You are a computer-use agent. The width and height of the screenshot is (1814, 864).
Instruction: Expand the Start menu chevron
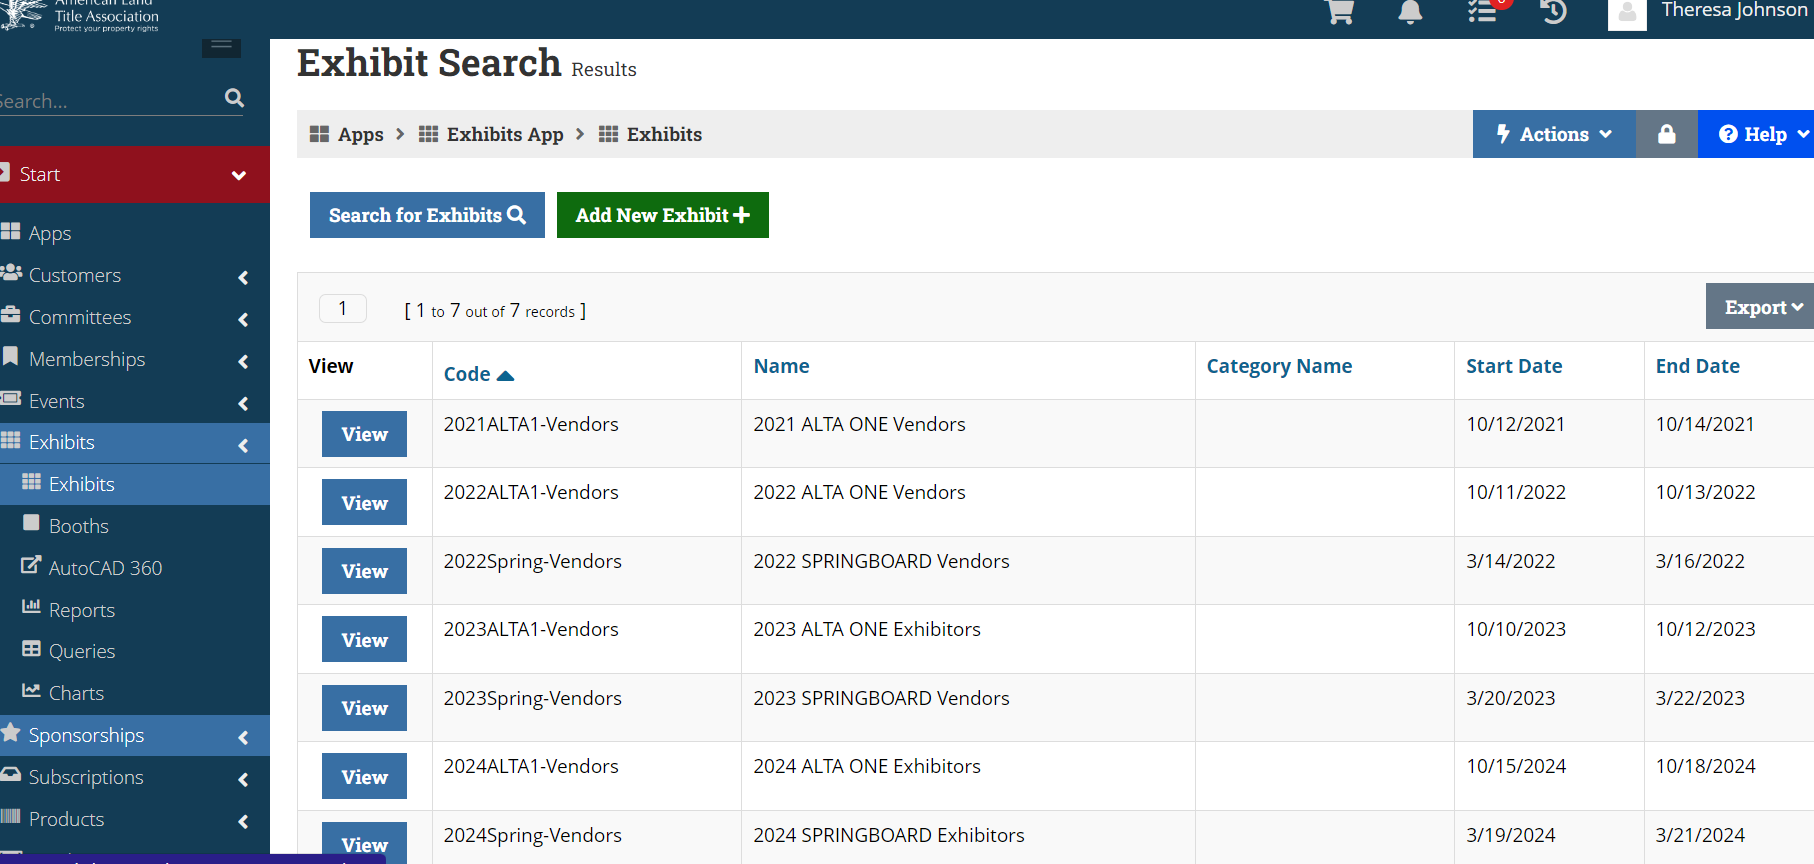239,175
